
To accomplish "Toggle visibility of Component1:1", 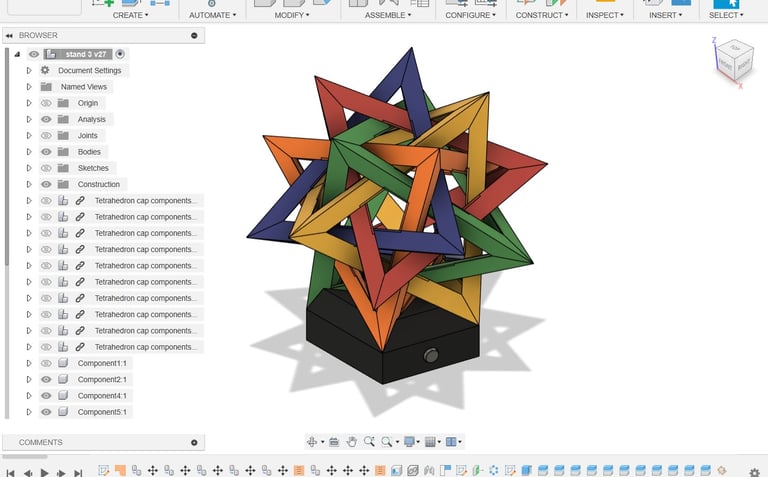I will click(x=46, y=363).
